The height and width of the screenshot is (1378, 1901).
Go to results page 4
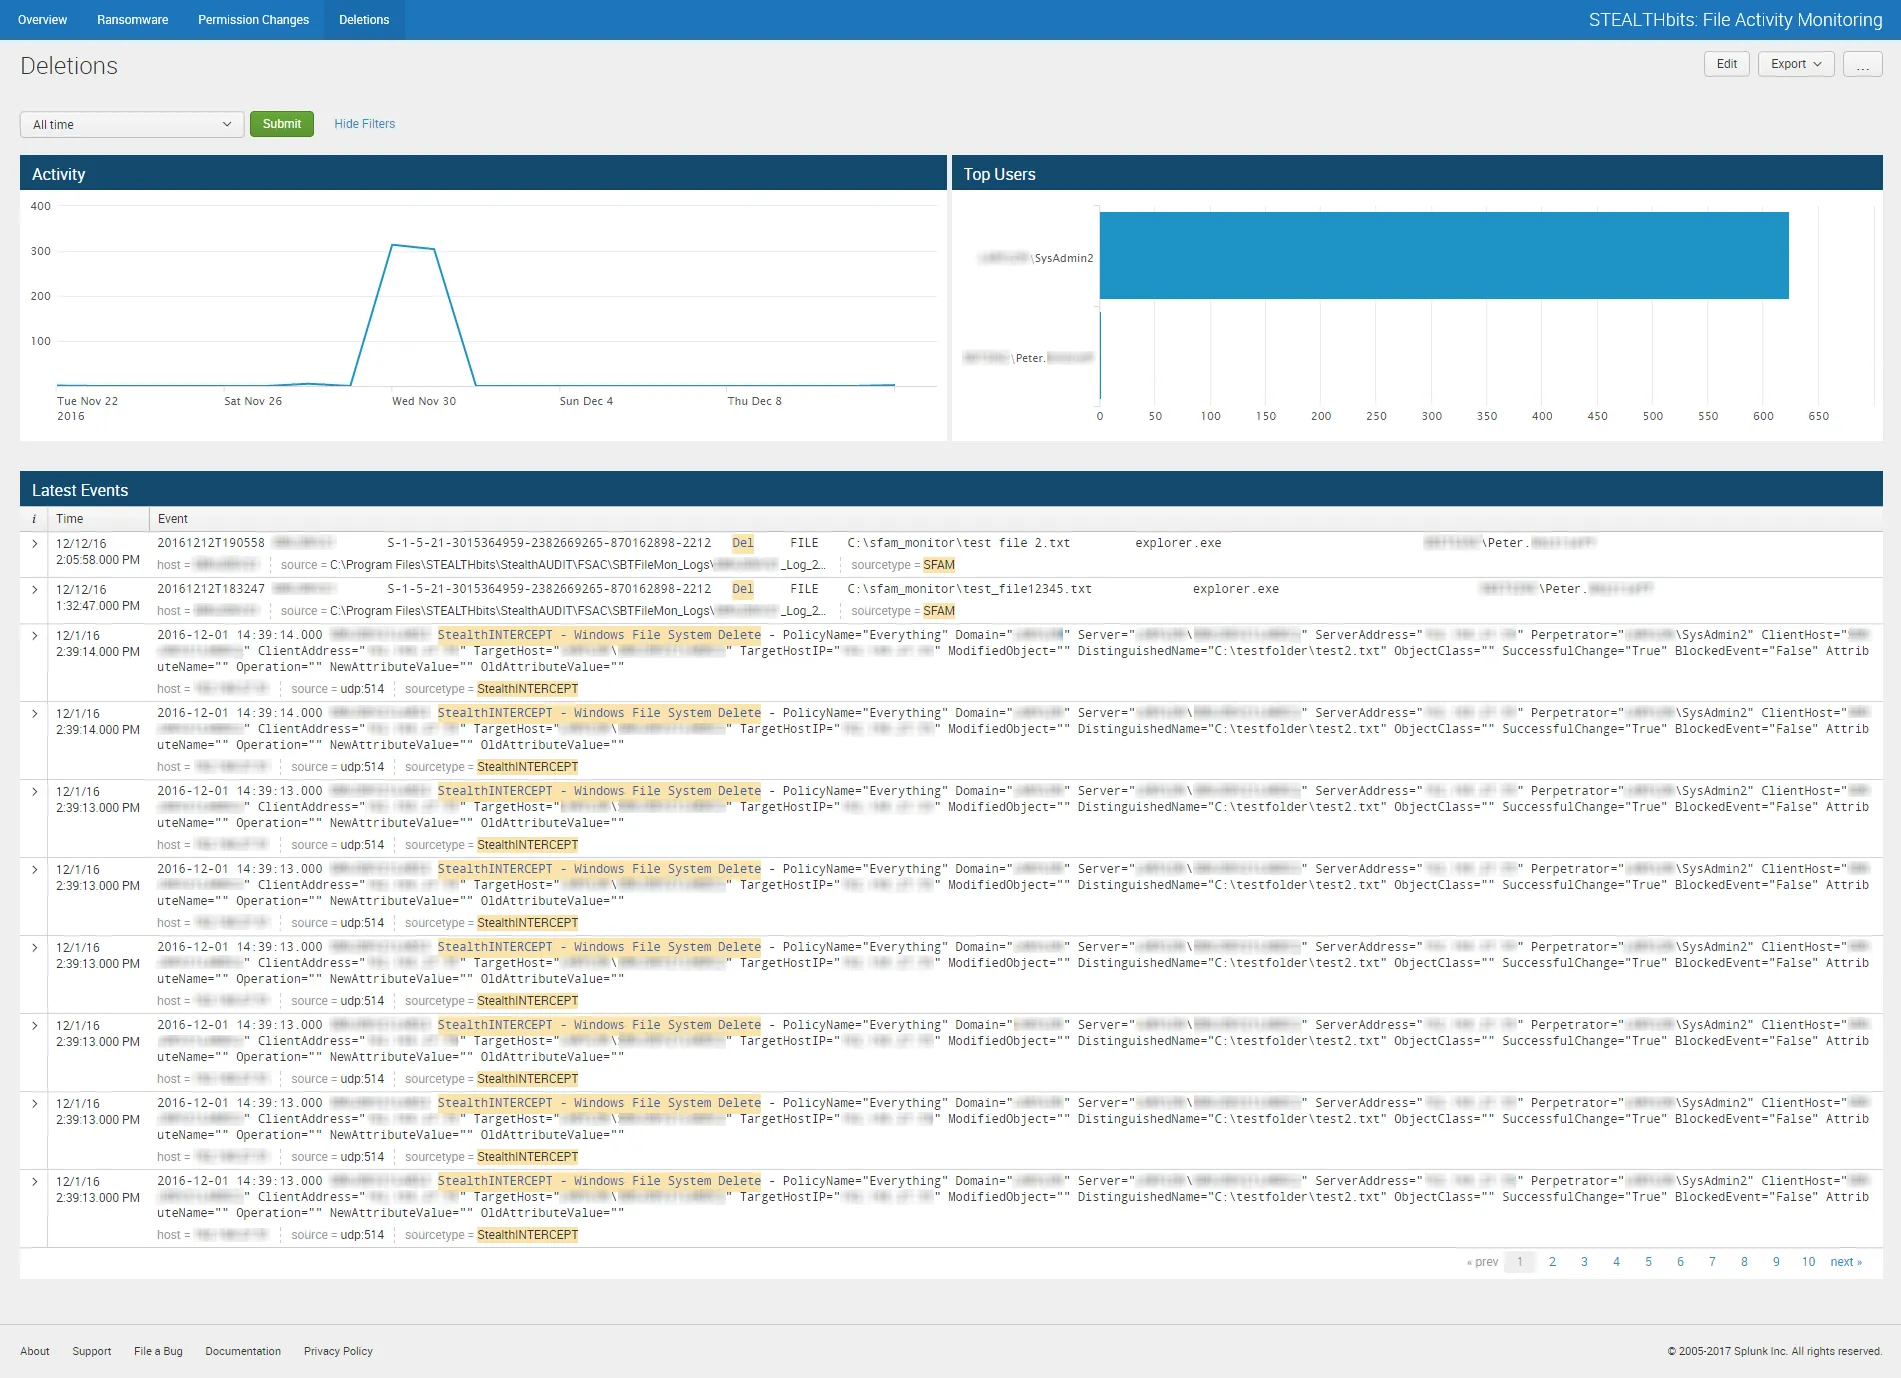pyautogui.click(x=1616, y=1262)
